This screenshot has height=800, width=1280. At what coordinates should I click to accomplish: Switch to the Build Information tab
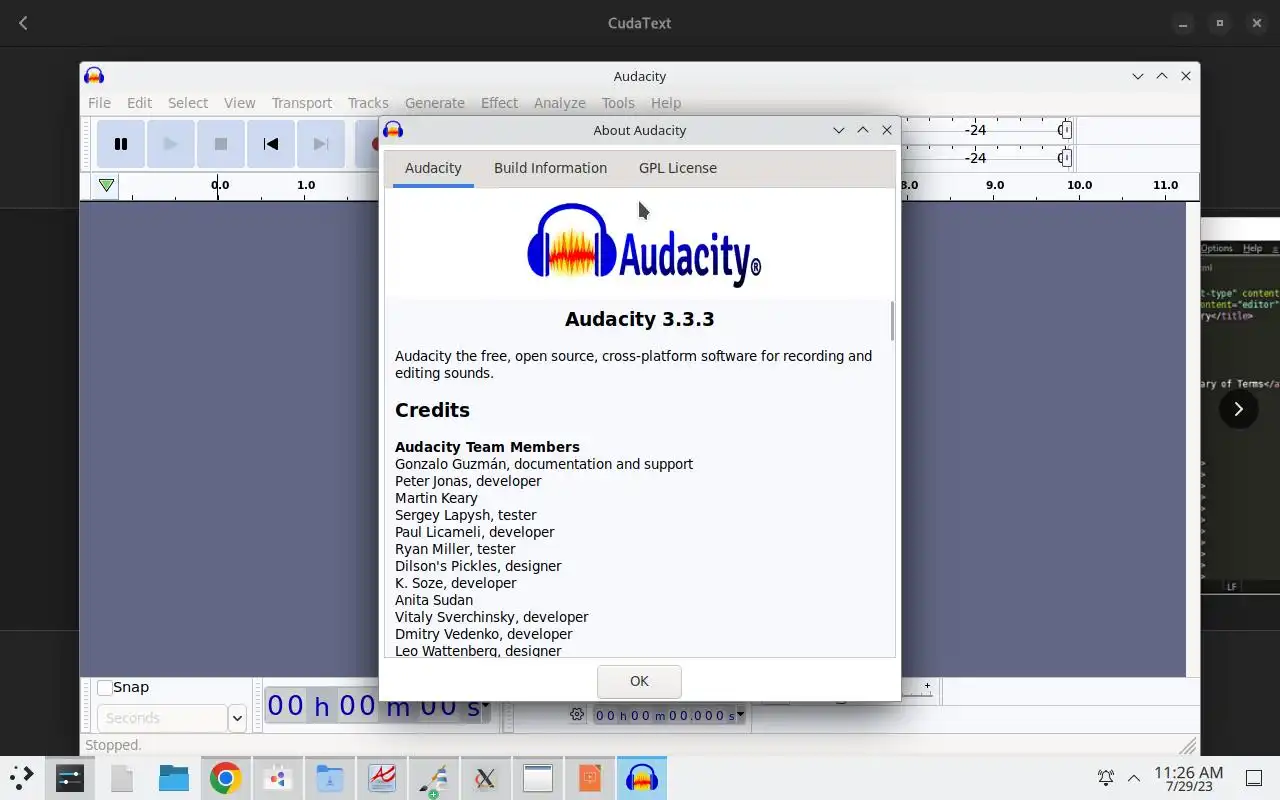[x=550, y=168]
